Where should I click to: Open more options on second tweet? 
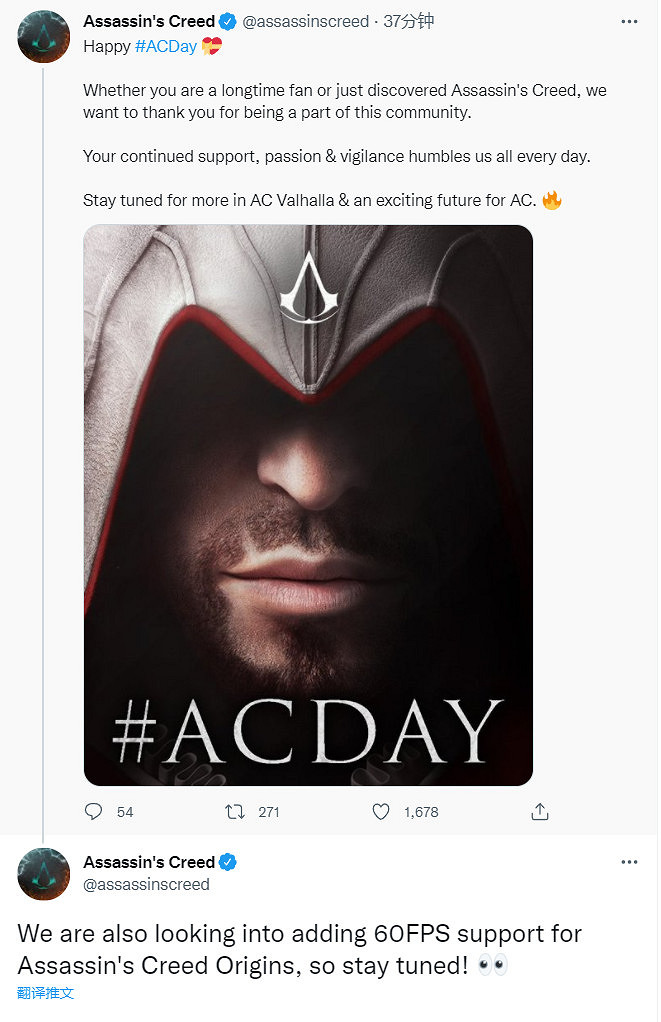click(629, 862)
